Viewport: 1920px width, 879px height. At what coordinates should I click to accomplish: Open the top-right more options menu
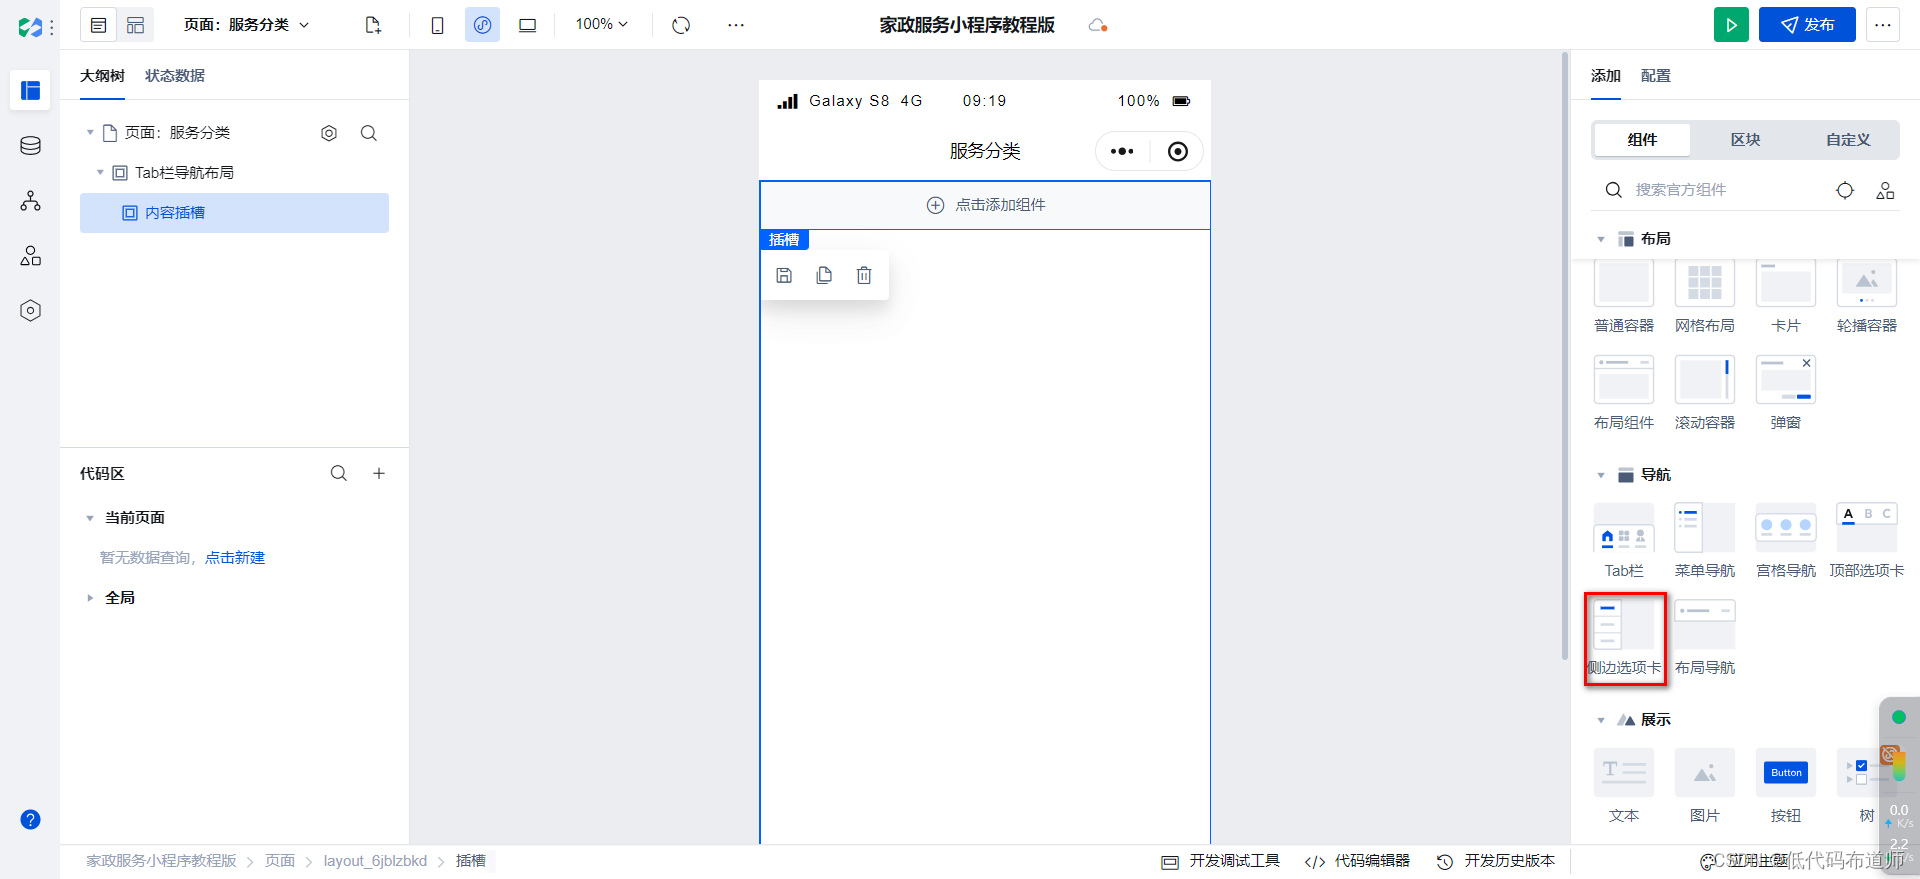click(x=1883, y=25)
